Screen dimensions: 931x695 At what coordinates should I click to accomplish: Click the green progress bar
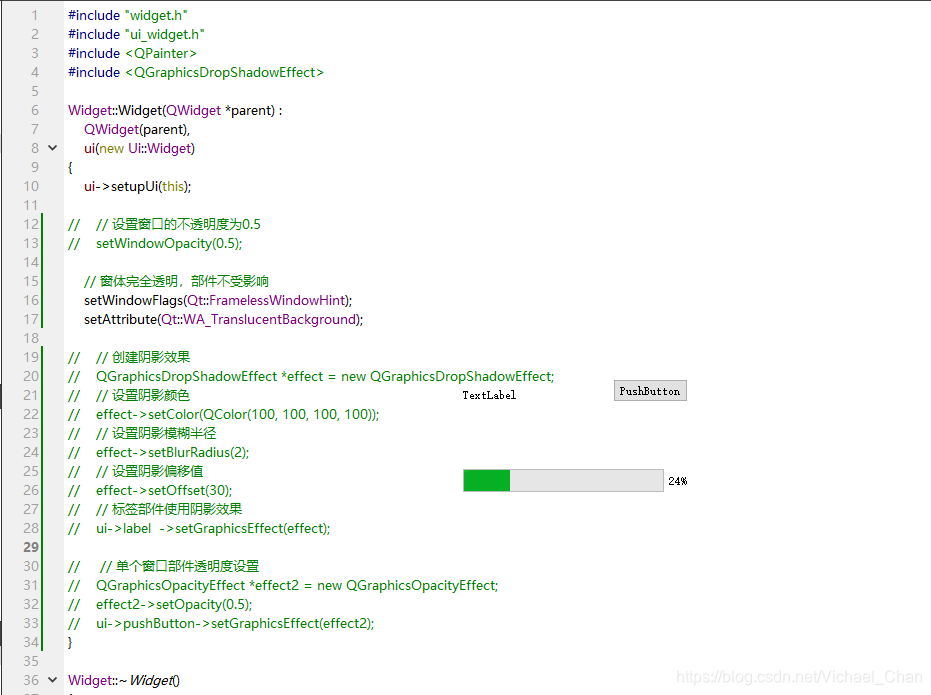click(x=563, y=481)
